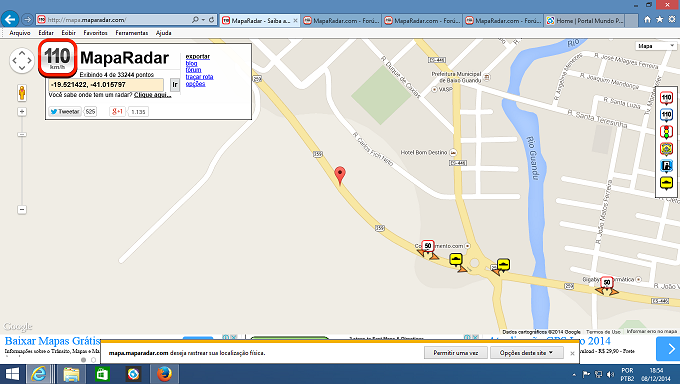Image resolution: width=680 pixels, height=384 pixels.
Task: Click the 50 km/h radar marker near roundabout
Action: pyautogui.click(x=428, y=247)
